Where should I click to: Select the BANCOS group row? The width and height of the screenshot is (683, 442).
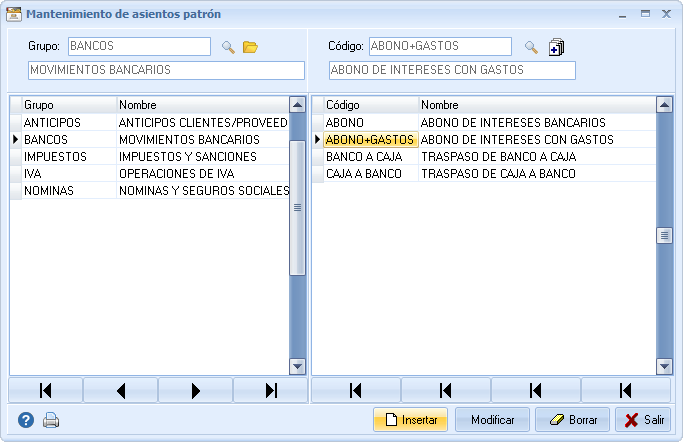149,140
